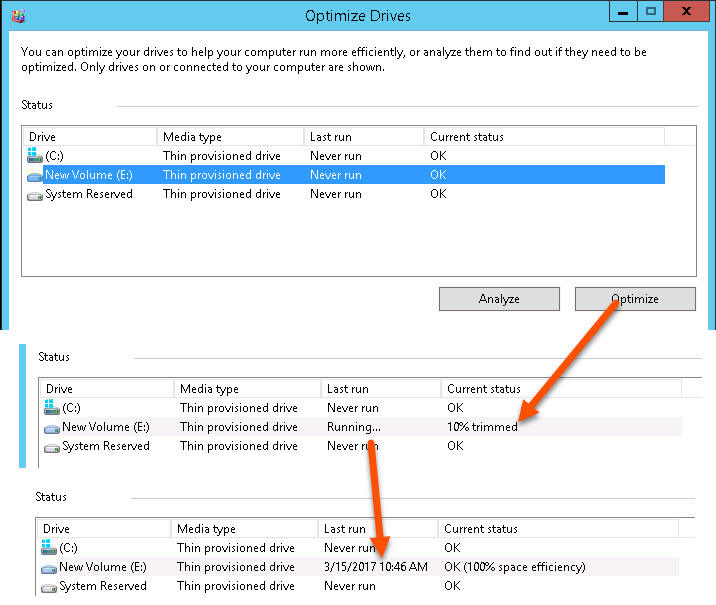
Task: Select (C:) drive label in the highlighted-row list
Action: (54, 156)
